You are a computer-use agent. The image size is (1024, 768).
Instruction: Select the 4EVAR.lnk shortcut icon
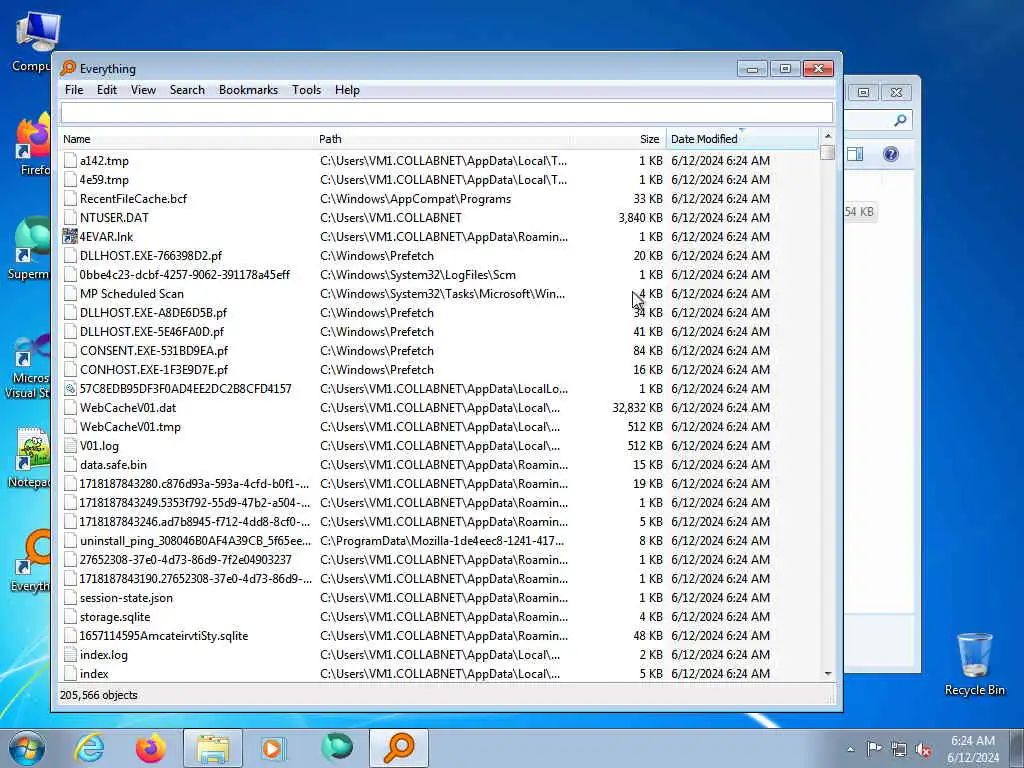[x=70, y=236]
